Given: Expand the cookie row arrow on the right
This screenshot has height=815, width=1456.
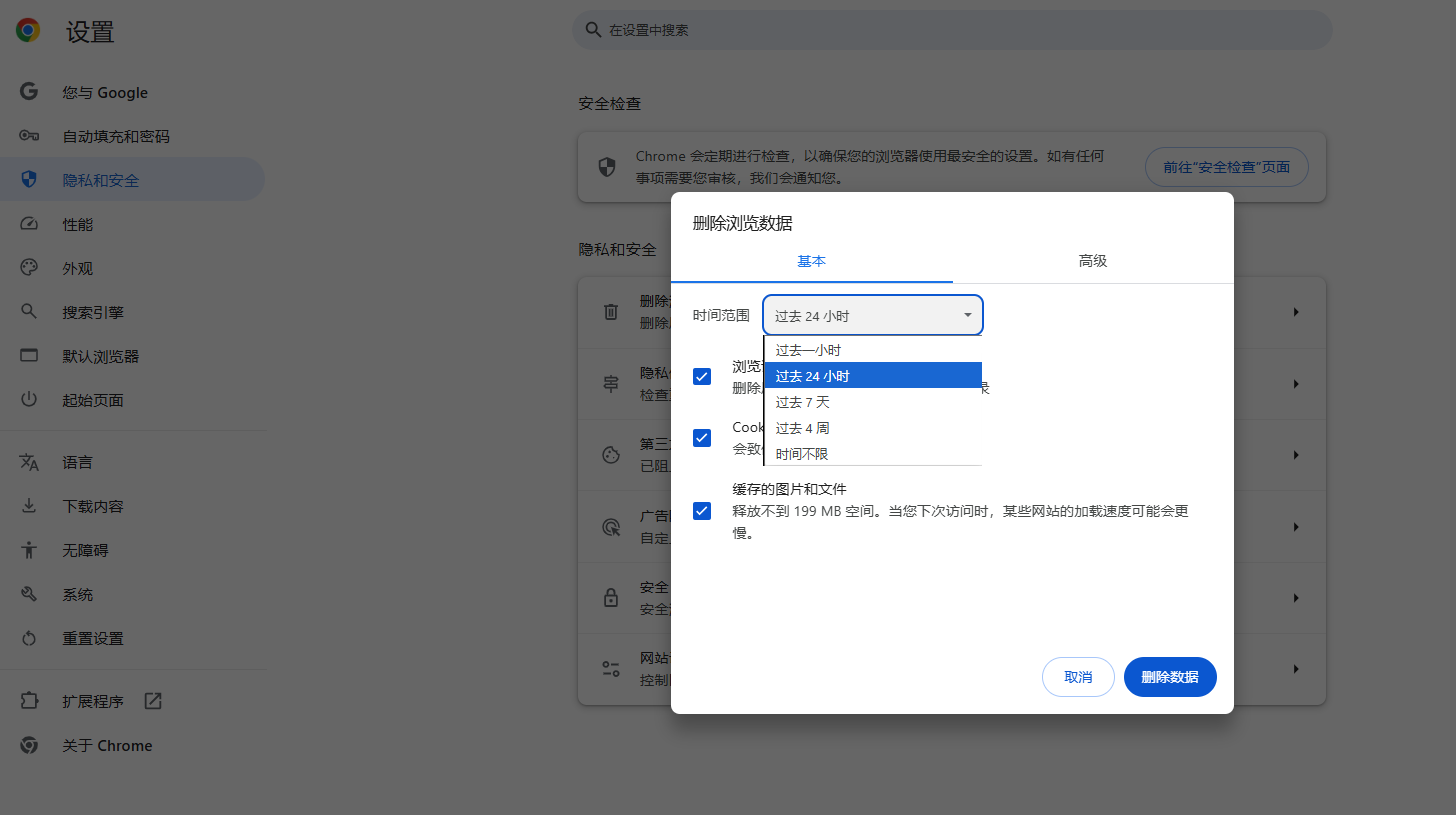Looking at the screenshot, I should coord(1296,455).
